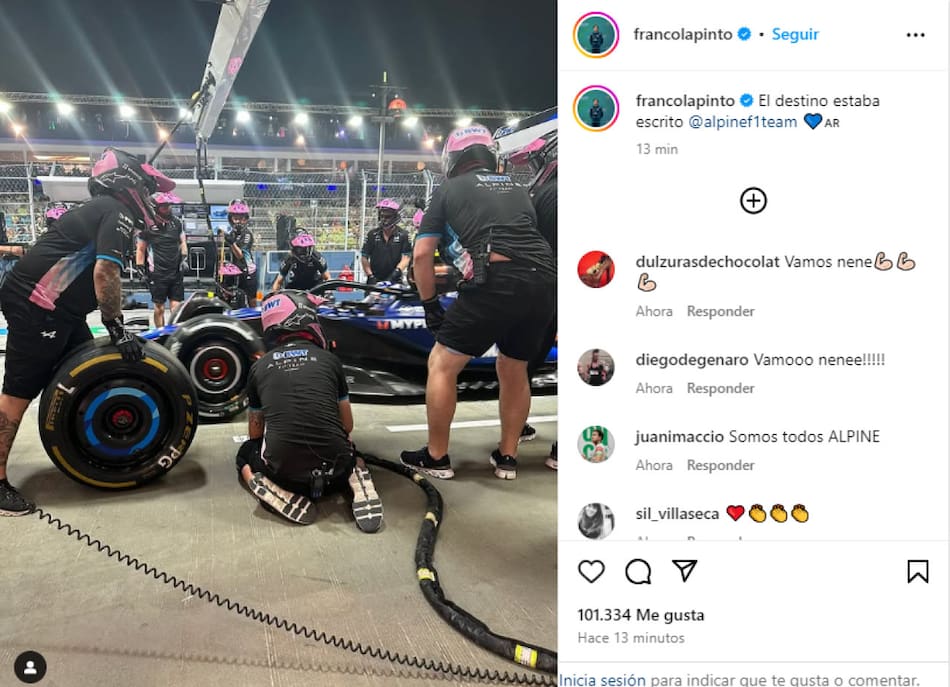This screenshot has width=950, height=687.
Task: Open dulzurasdechocolat's profile avatar
Action: pyautogui.click(x=596, y=269)
